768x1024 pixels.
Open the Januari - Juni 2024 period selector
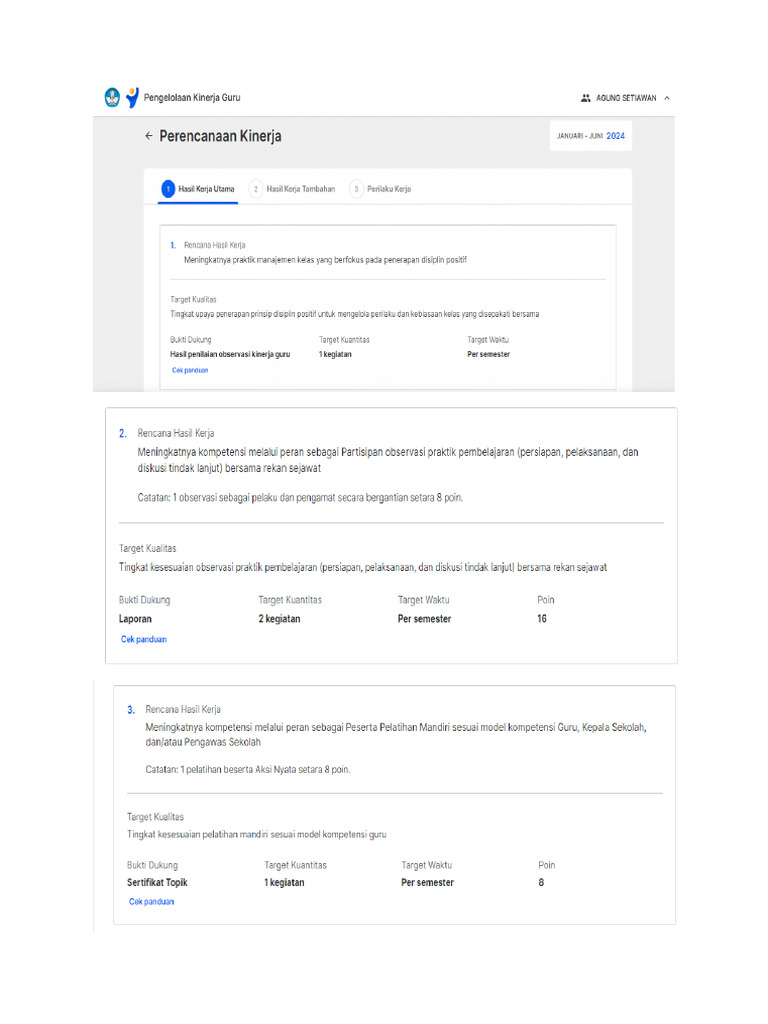(591, 136)
